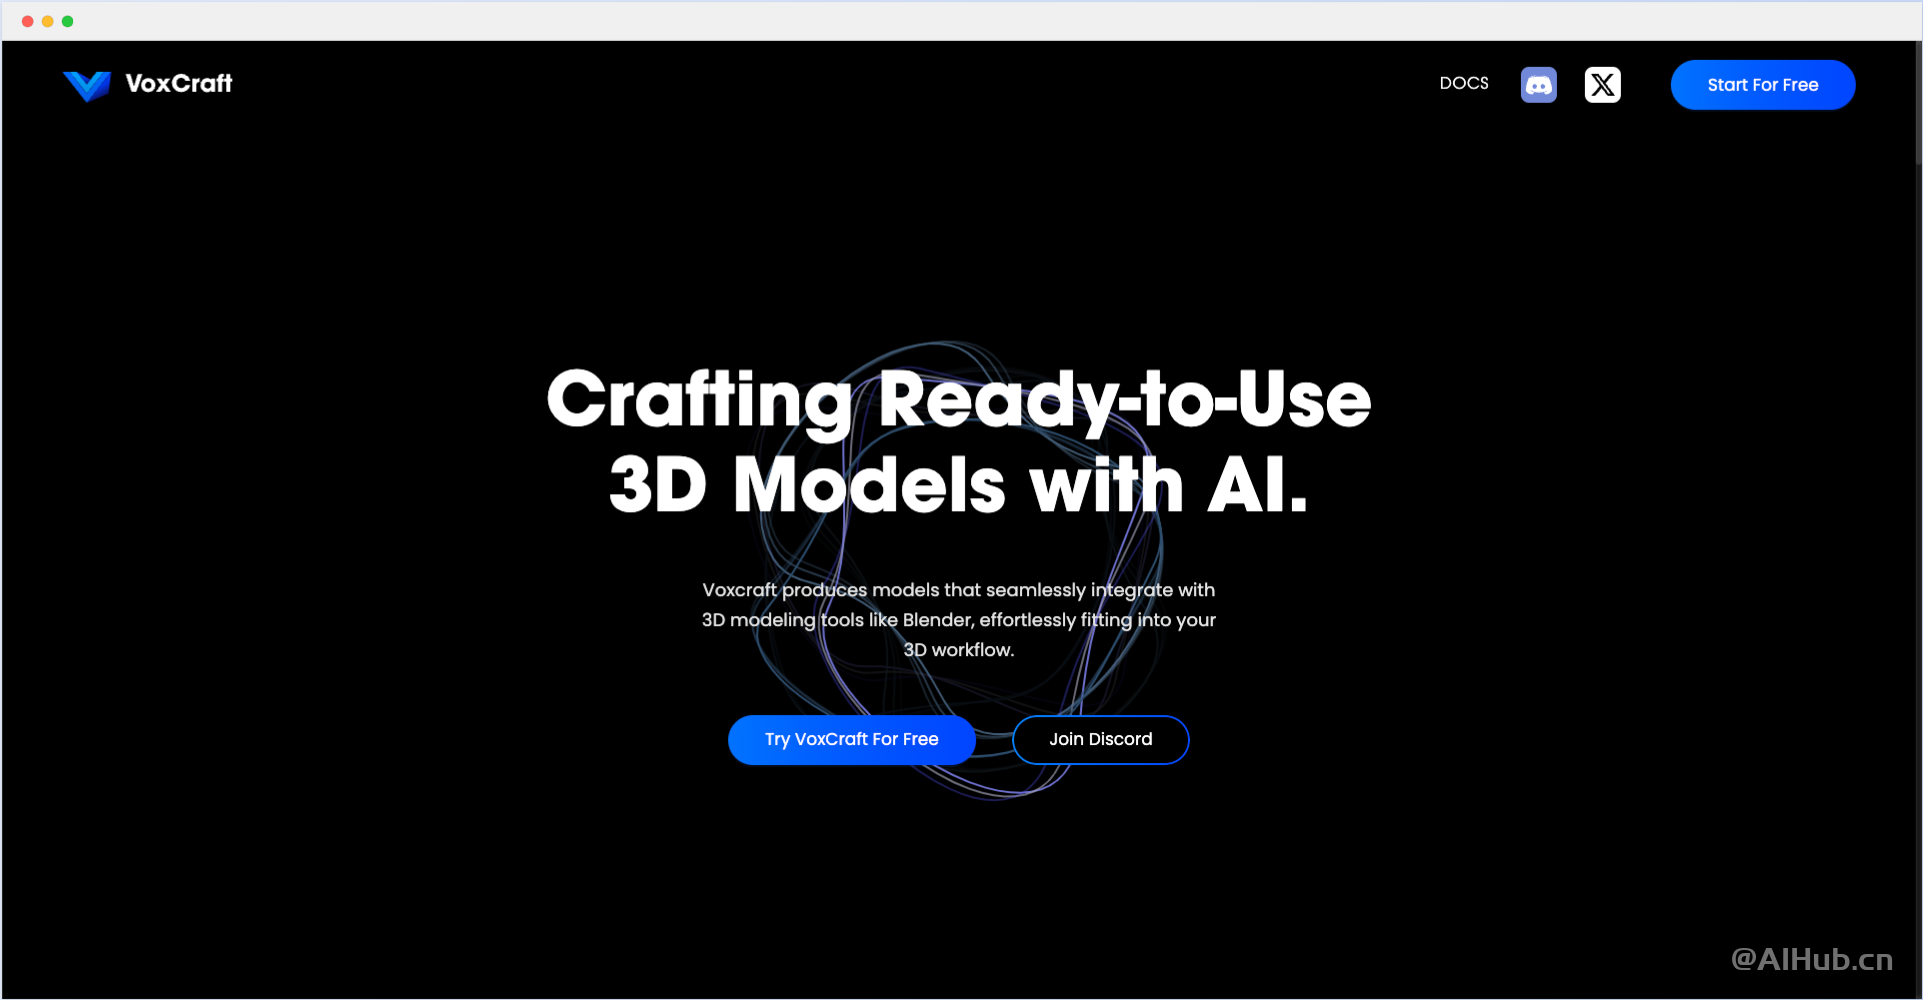This screenshot has height=1000, width=1923.
Task: Click text "3D modeling tools like Blender"
Action: click(x=837, y=620)
